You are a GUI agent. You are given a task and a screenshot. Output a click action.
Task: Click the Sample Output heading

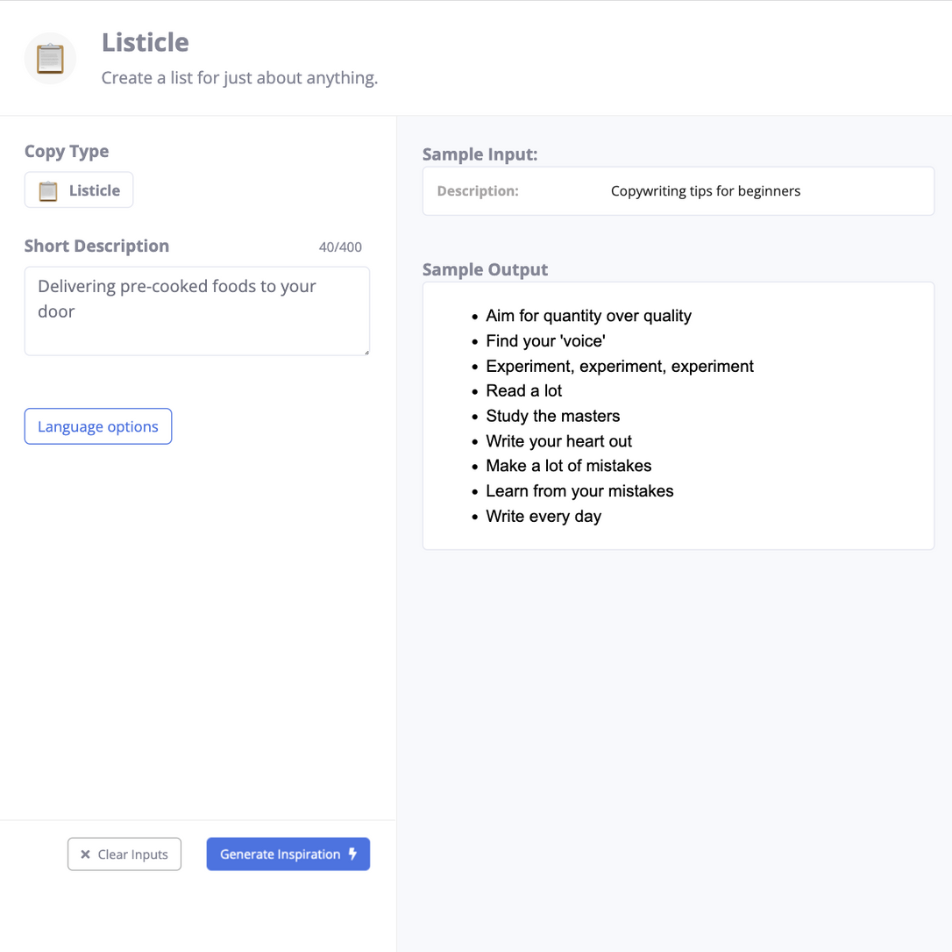(485, 270)
